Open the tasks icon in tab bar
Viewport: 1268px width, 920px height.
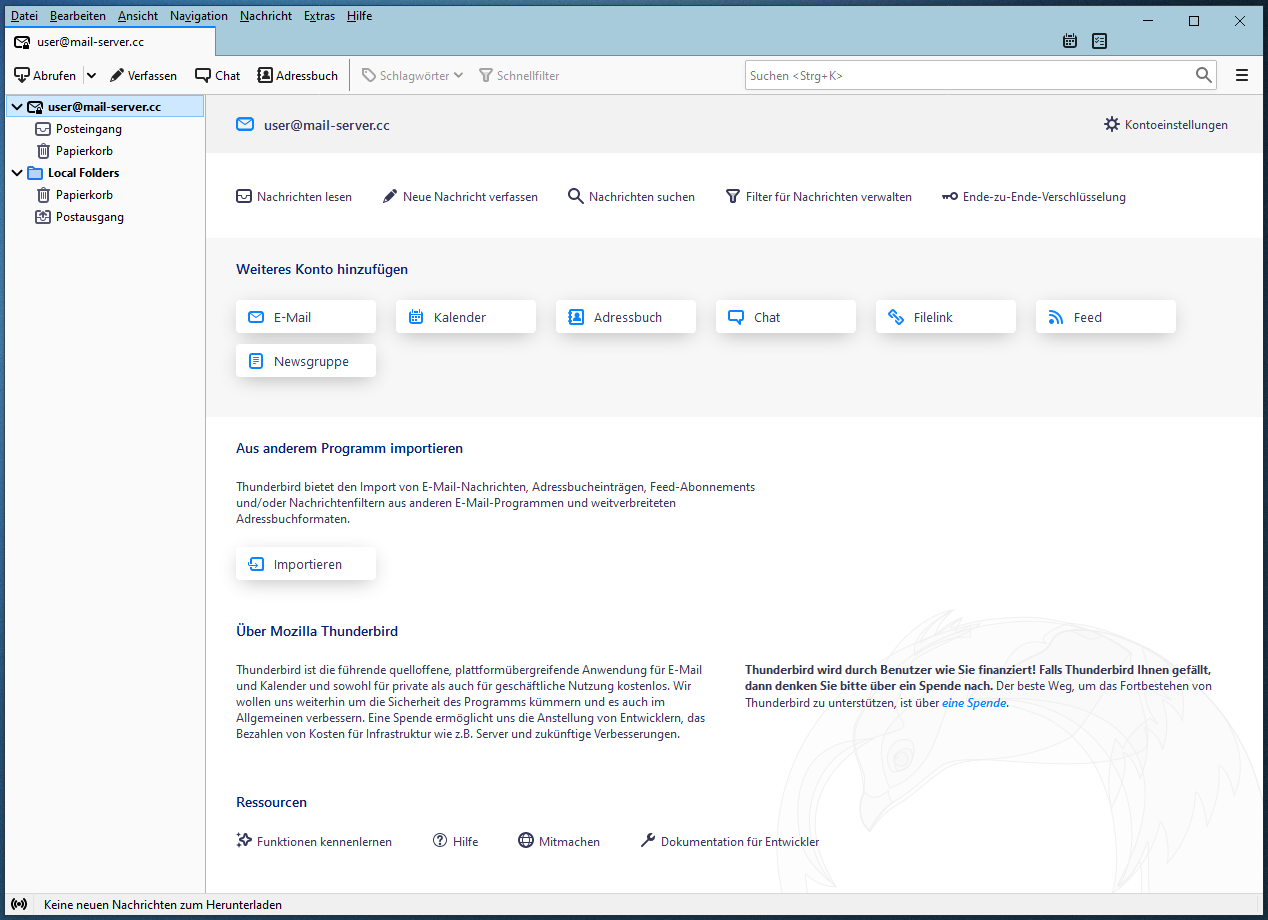click(1100, 41)
